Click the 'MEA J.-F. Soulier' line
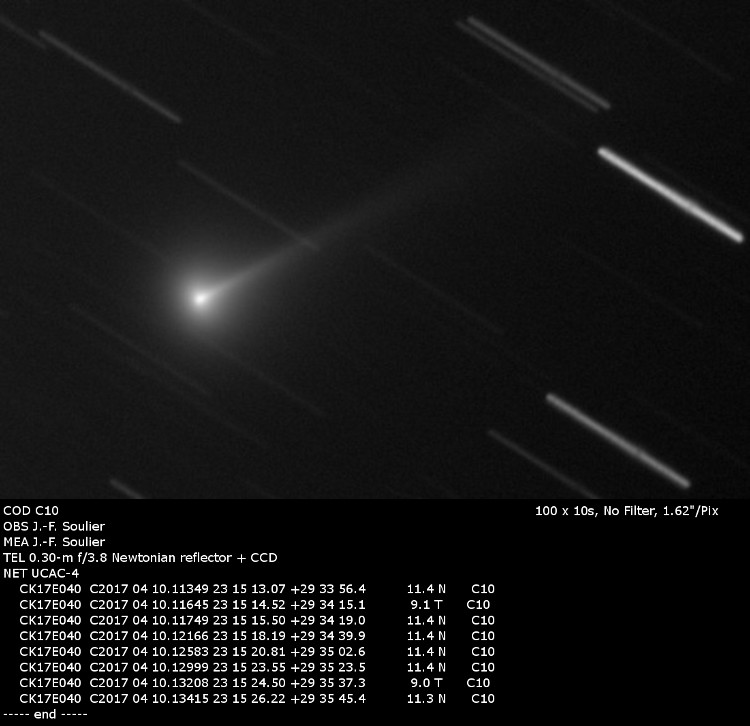750x726 pixels. pyautogui.click(x=54, y=542)
